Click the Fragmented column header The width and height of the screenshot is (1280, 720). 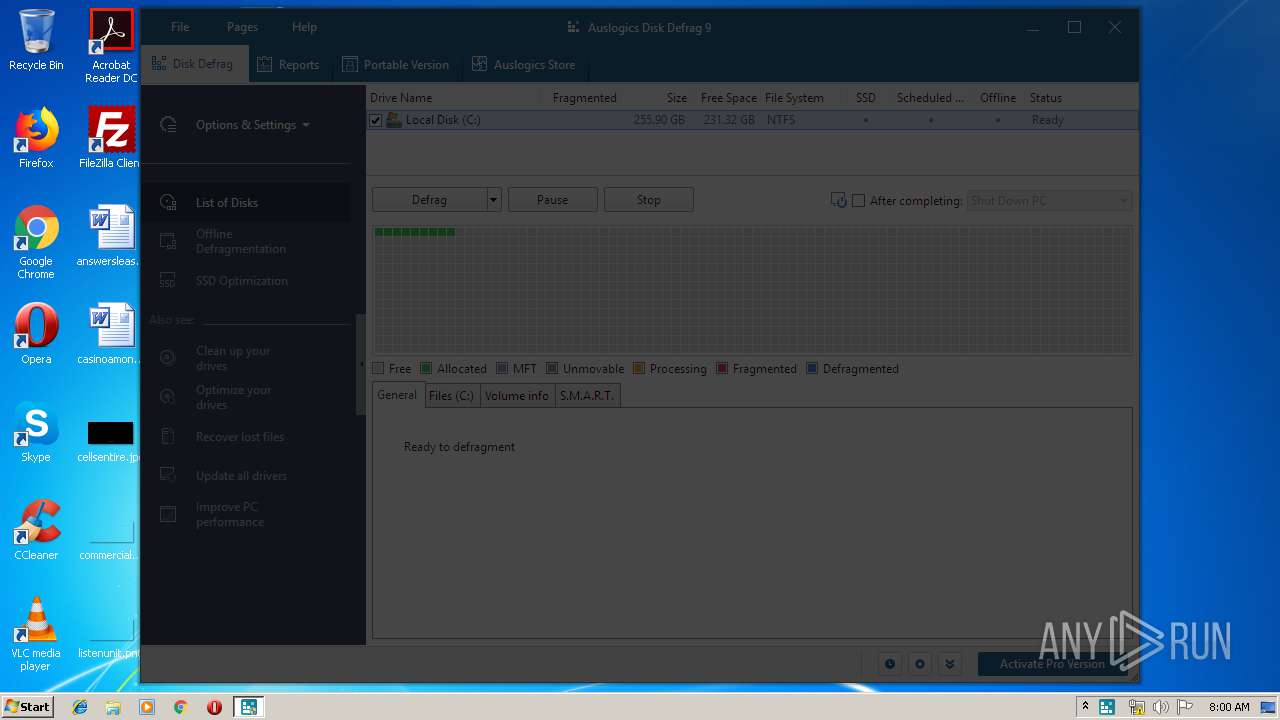coord(584,98)
